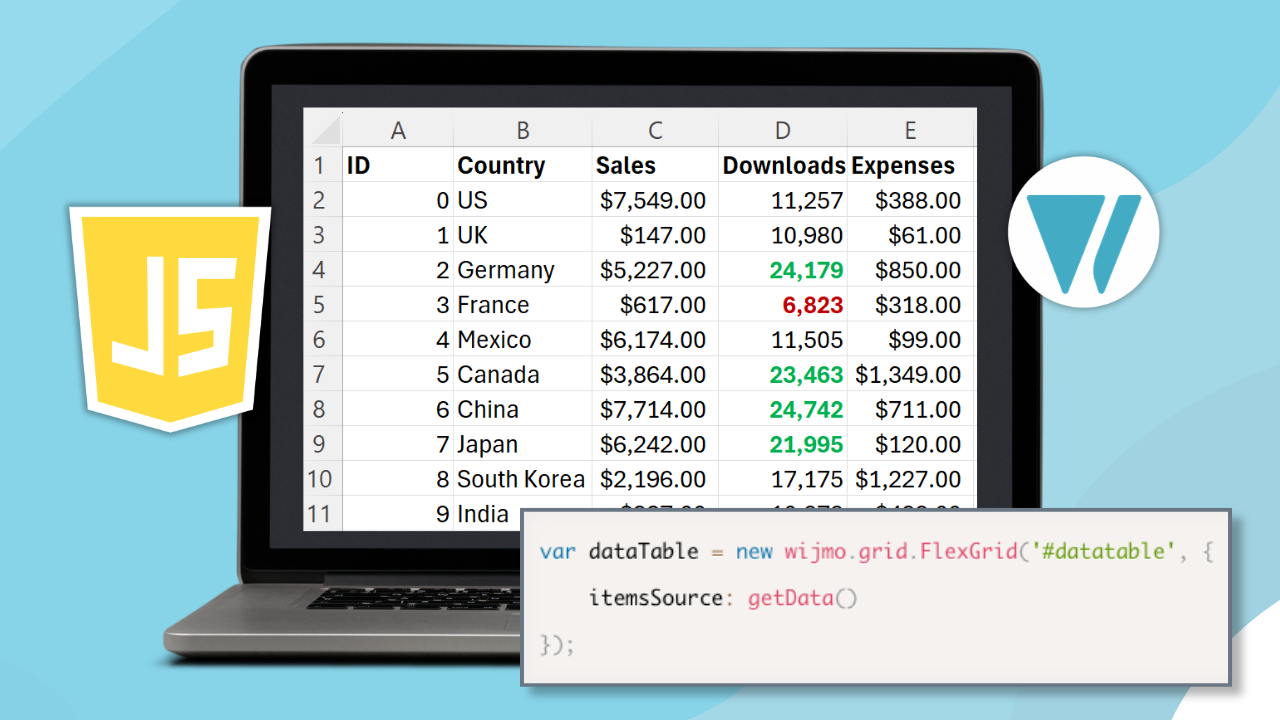Click the $850.00 expenses value
The image size is (1280, 720).
pyautogui.click(x=918, y=271)
